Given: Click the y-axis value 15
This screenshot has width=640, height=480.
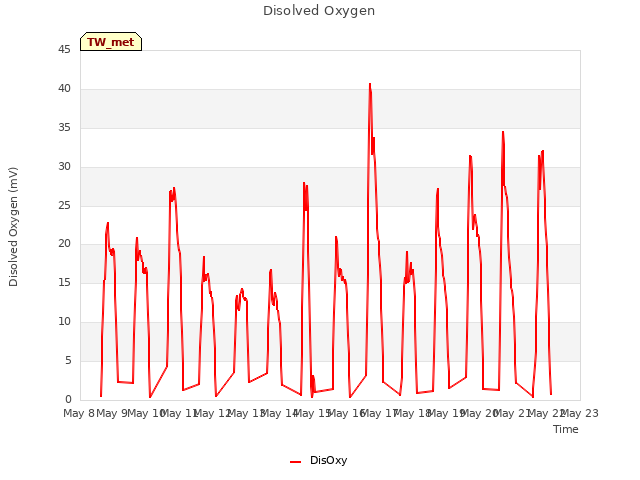Looking at the screenshot, I should pyautogui.click(x=64, y=282).
